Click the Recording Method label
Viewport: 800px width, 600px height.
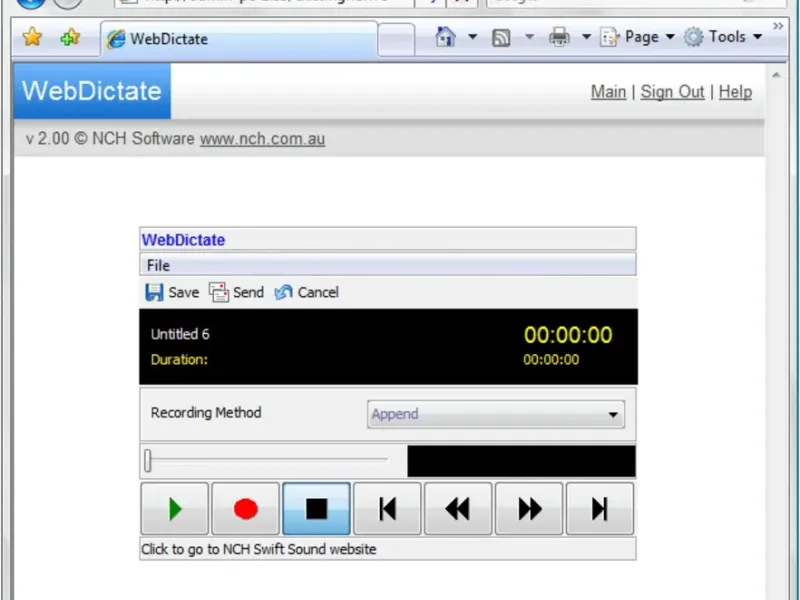[206, 412]
